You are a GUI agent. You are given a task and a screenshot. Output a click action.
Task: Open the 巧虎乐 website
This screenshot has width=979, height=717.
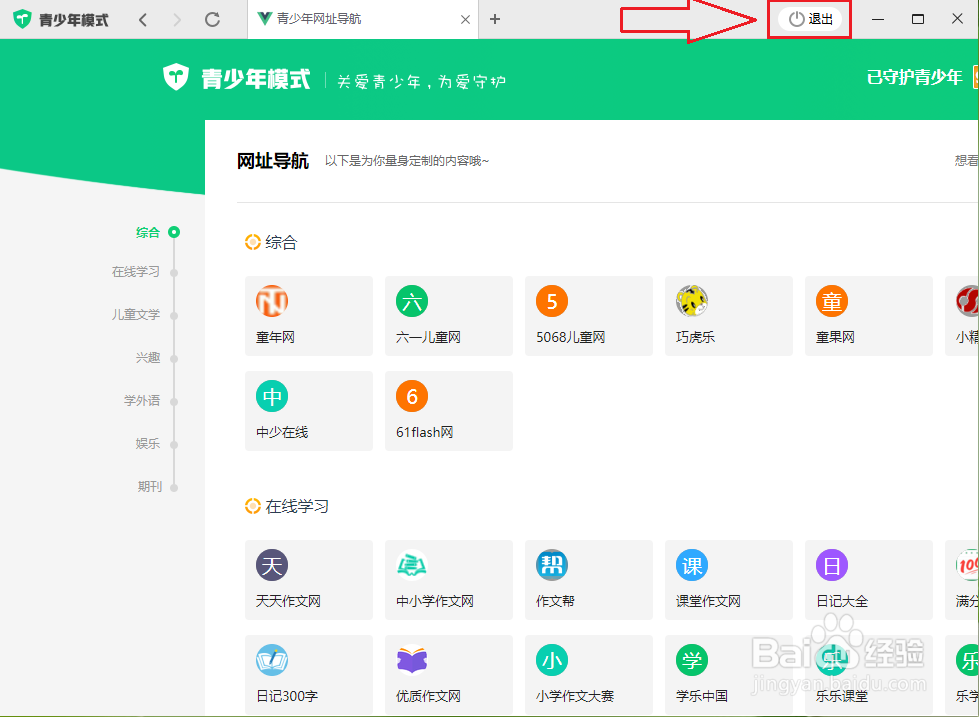[728, 316]
